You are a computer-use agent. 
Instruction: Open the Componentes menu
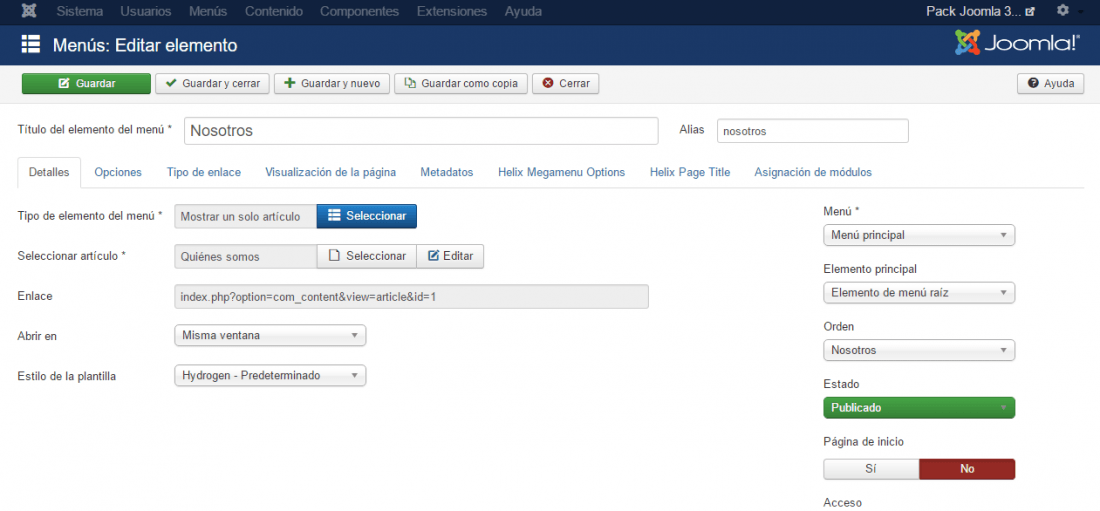[359, 11]
